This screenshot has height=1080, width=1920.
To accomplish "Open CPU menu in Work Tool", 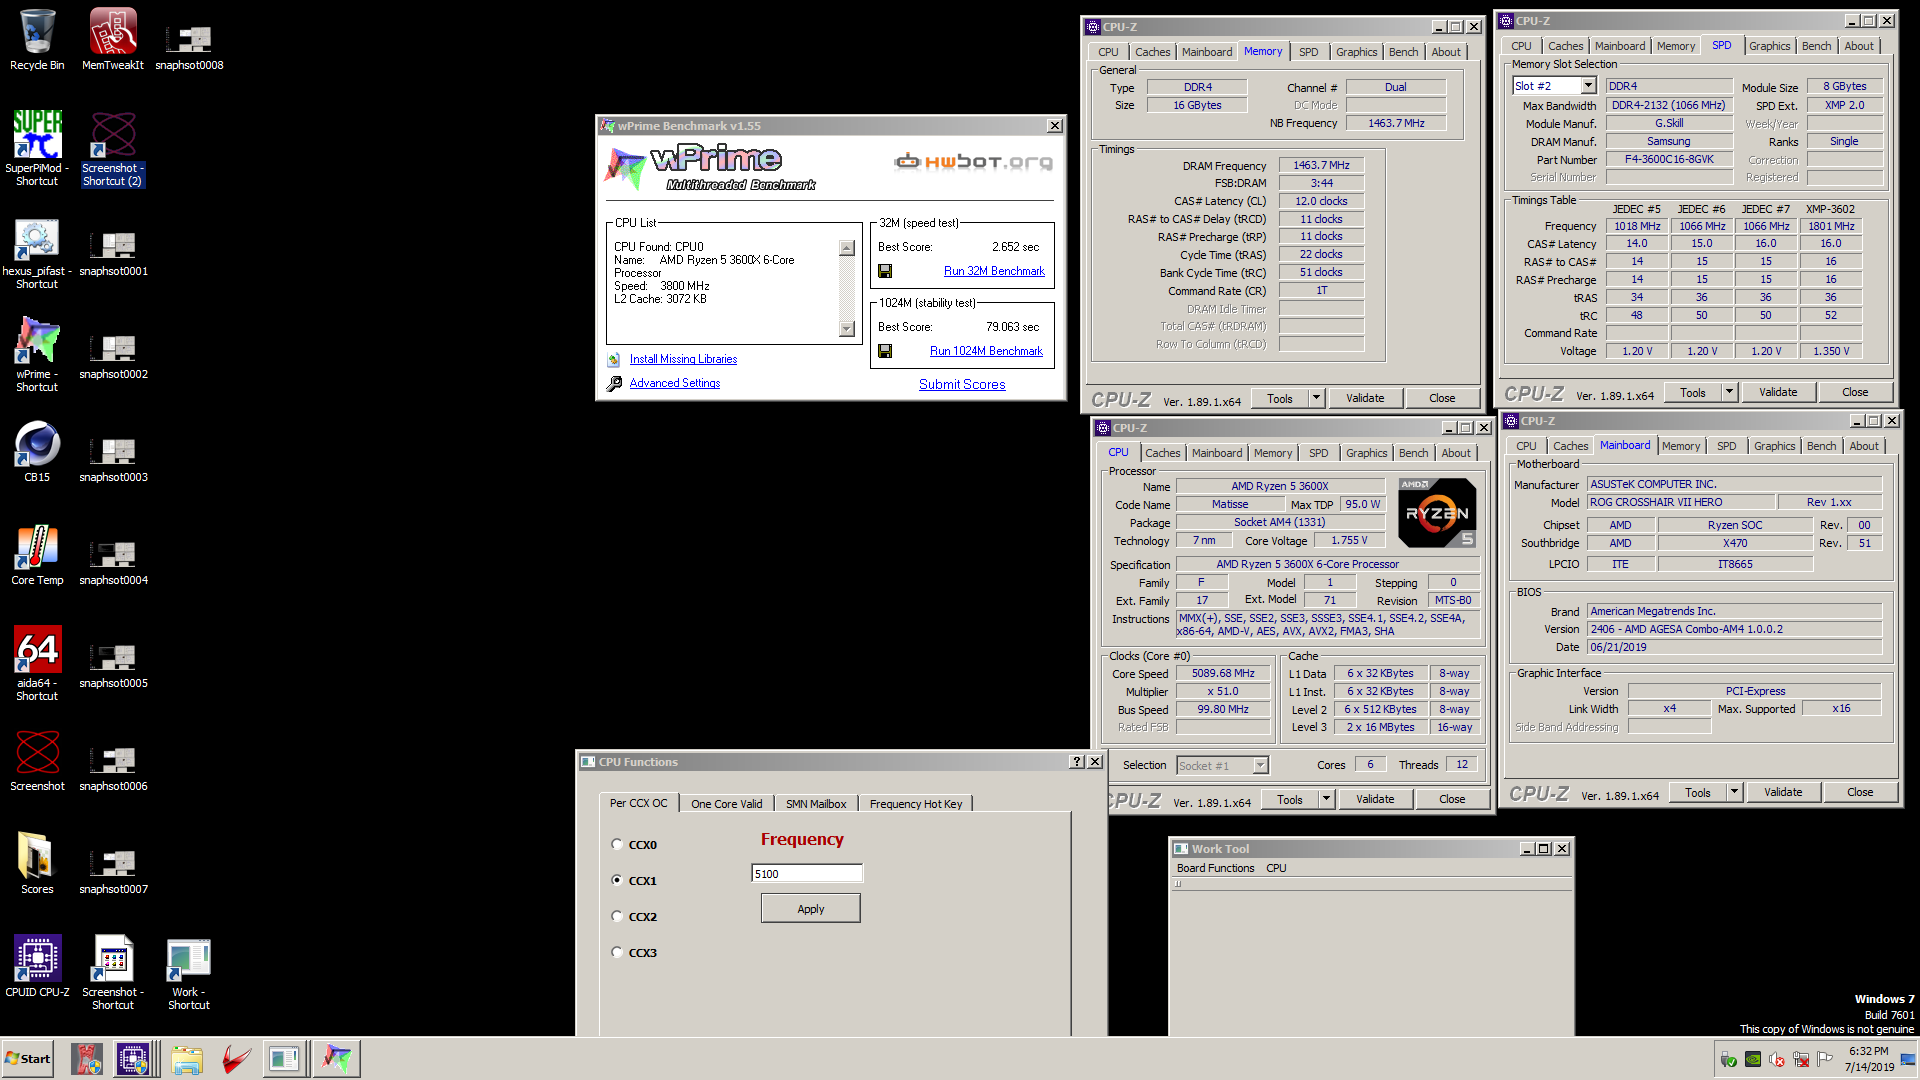I will 1276,868.
